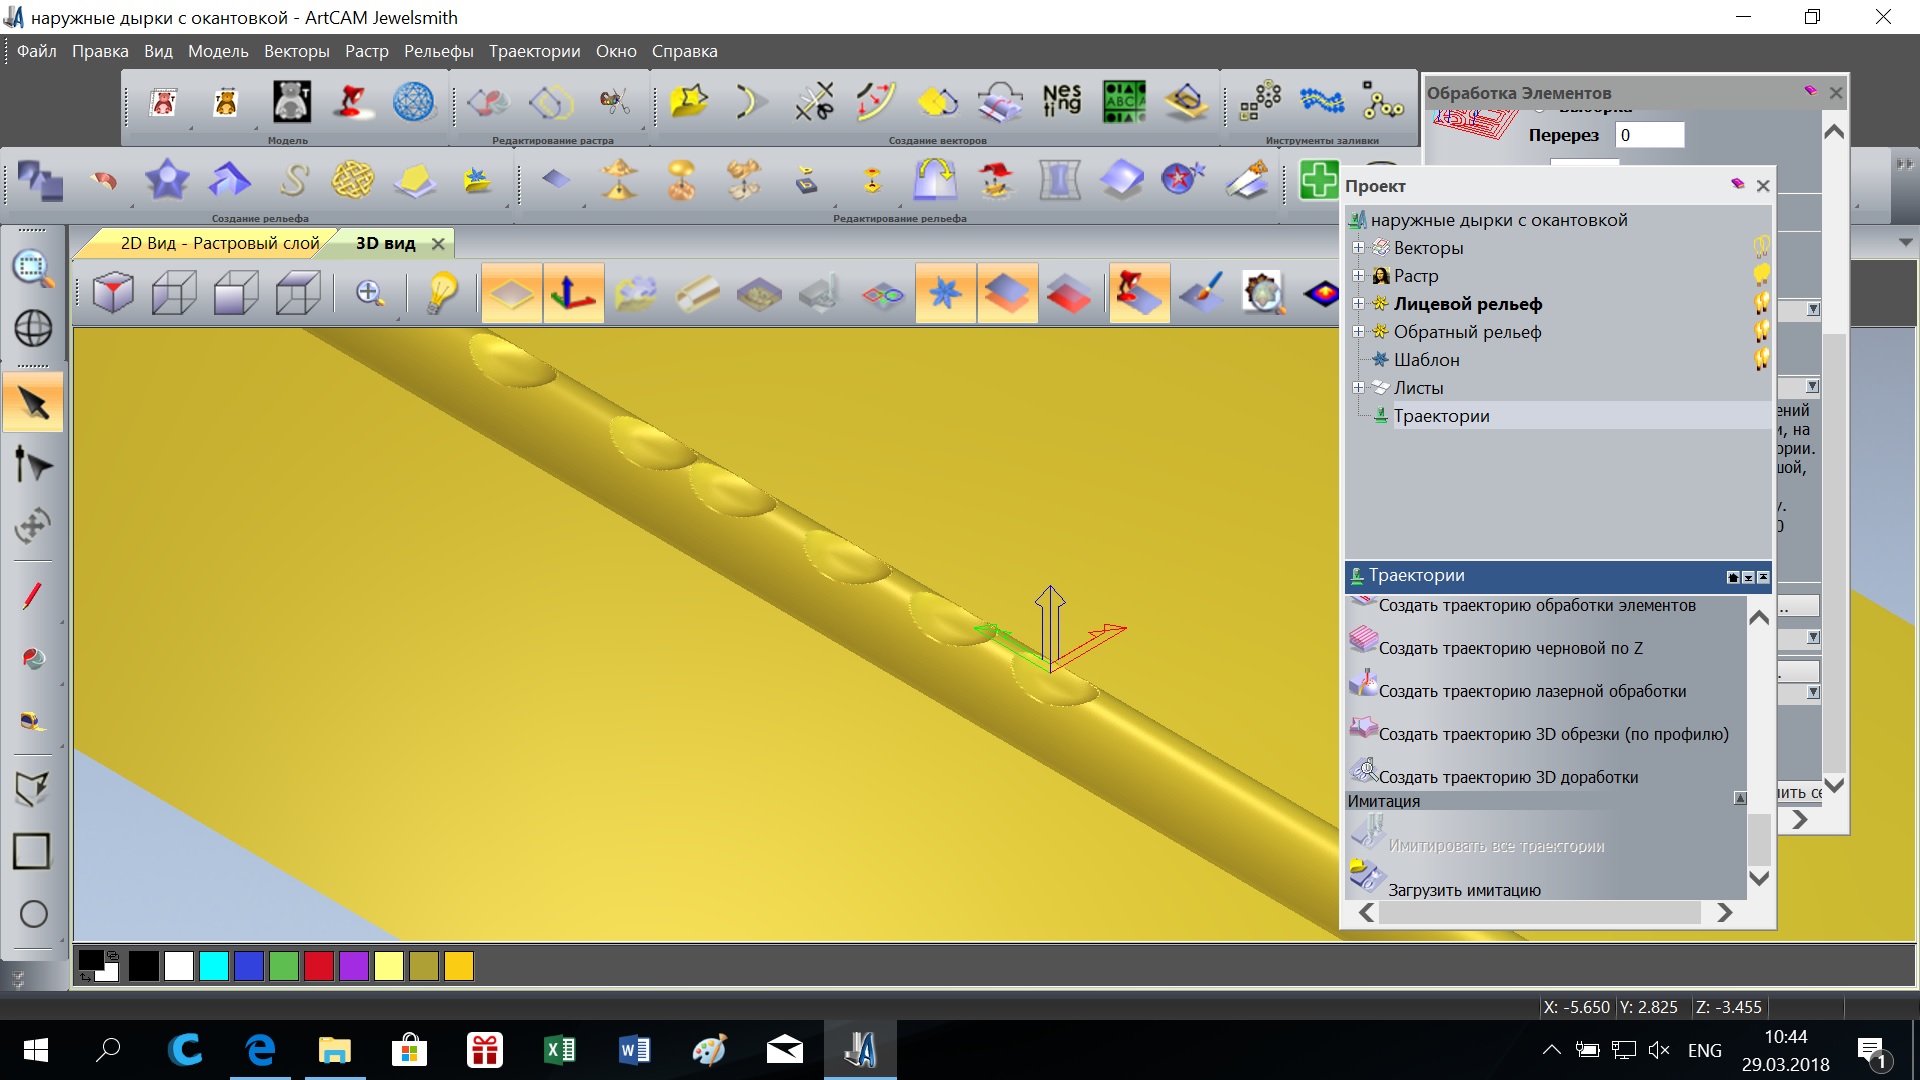The image size is (1920, 1080).
Task: Toggle visibility bulb for Лицевой рельеф
Action: [x=1761, y=302]
